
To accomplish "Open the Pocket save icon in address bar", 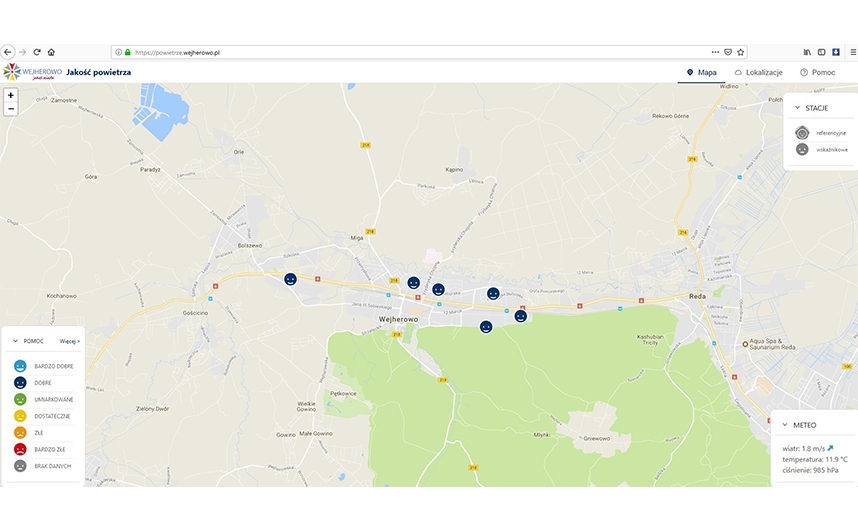I will (x=728, y=52).
